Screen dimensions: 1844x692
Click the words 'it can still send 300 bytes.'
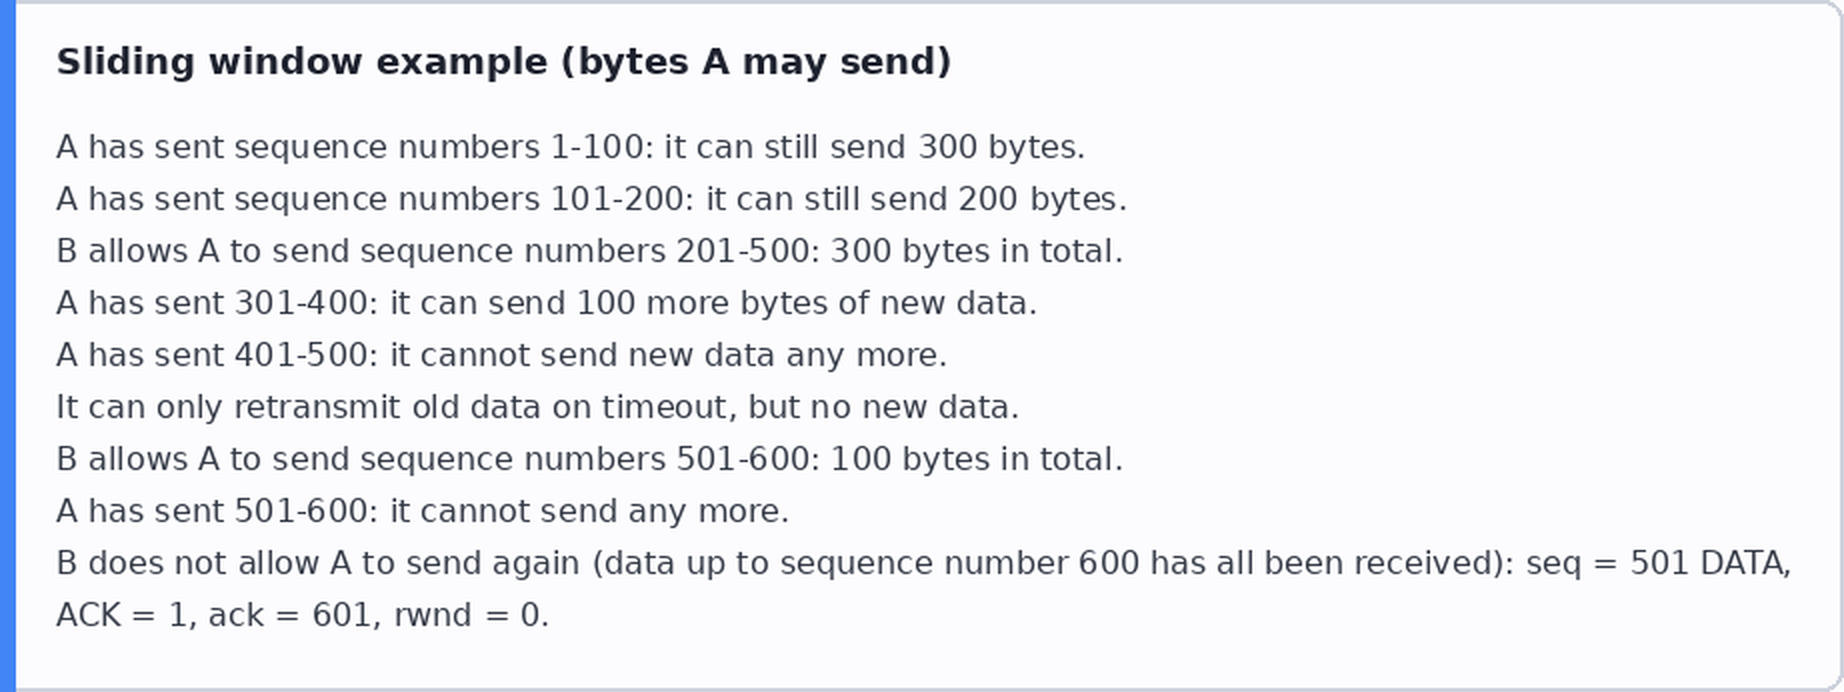tap(874, 147)
